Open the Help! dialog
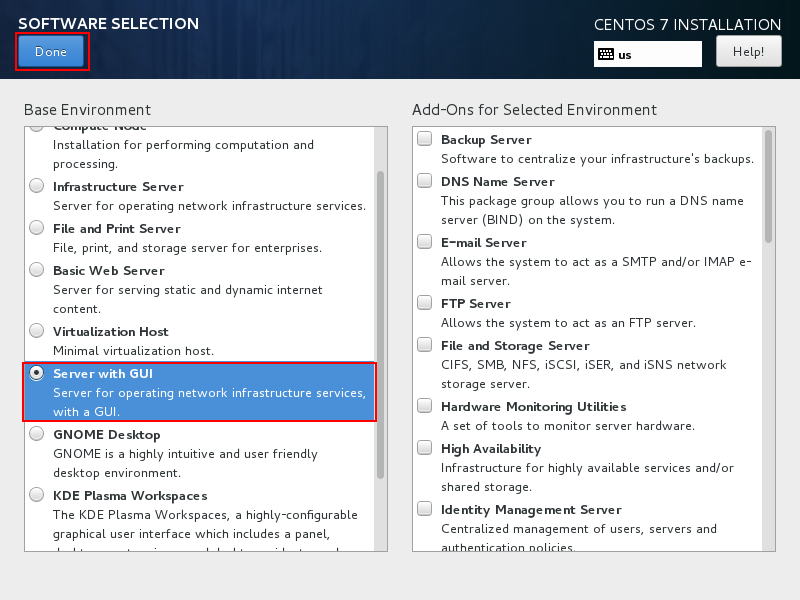Image resolution: width=800 pixels, height=600 pixels. click(748, 51)
